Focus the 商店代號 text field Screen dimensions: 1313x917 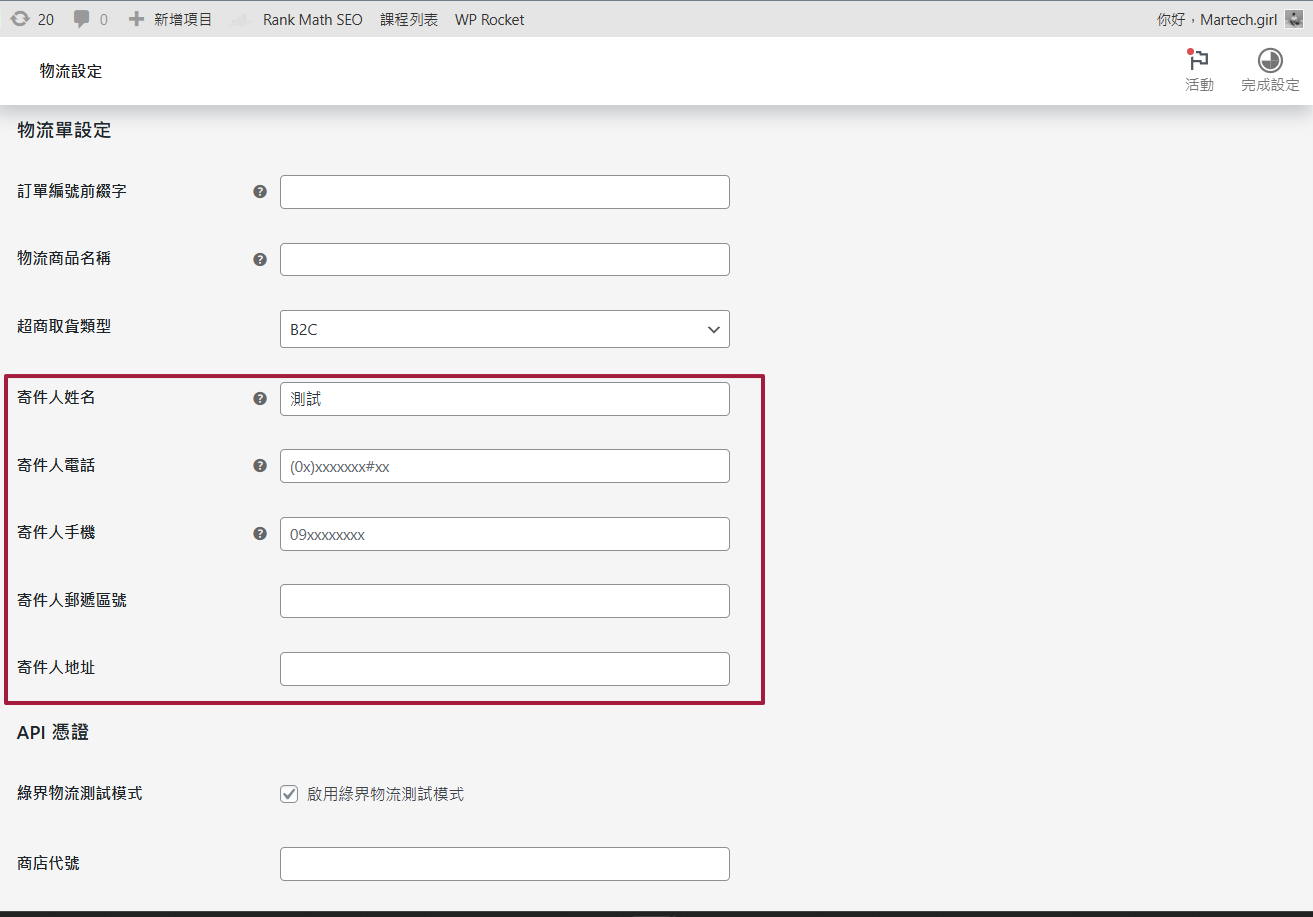click(x=504, y=864)
